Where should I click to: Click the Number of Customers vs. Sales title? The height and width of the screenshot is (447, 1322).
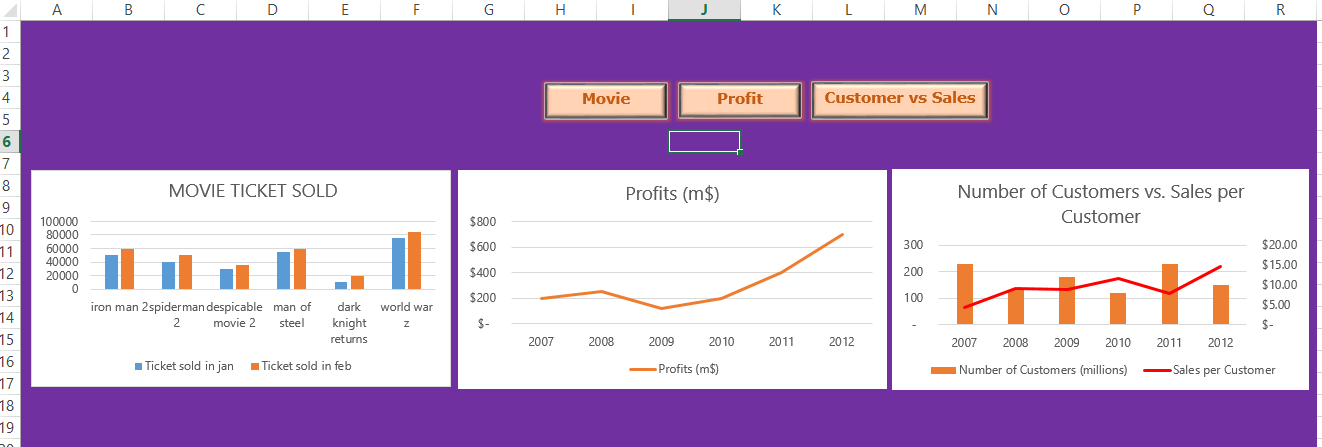1100,204
